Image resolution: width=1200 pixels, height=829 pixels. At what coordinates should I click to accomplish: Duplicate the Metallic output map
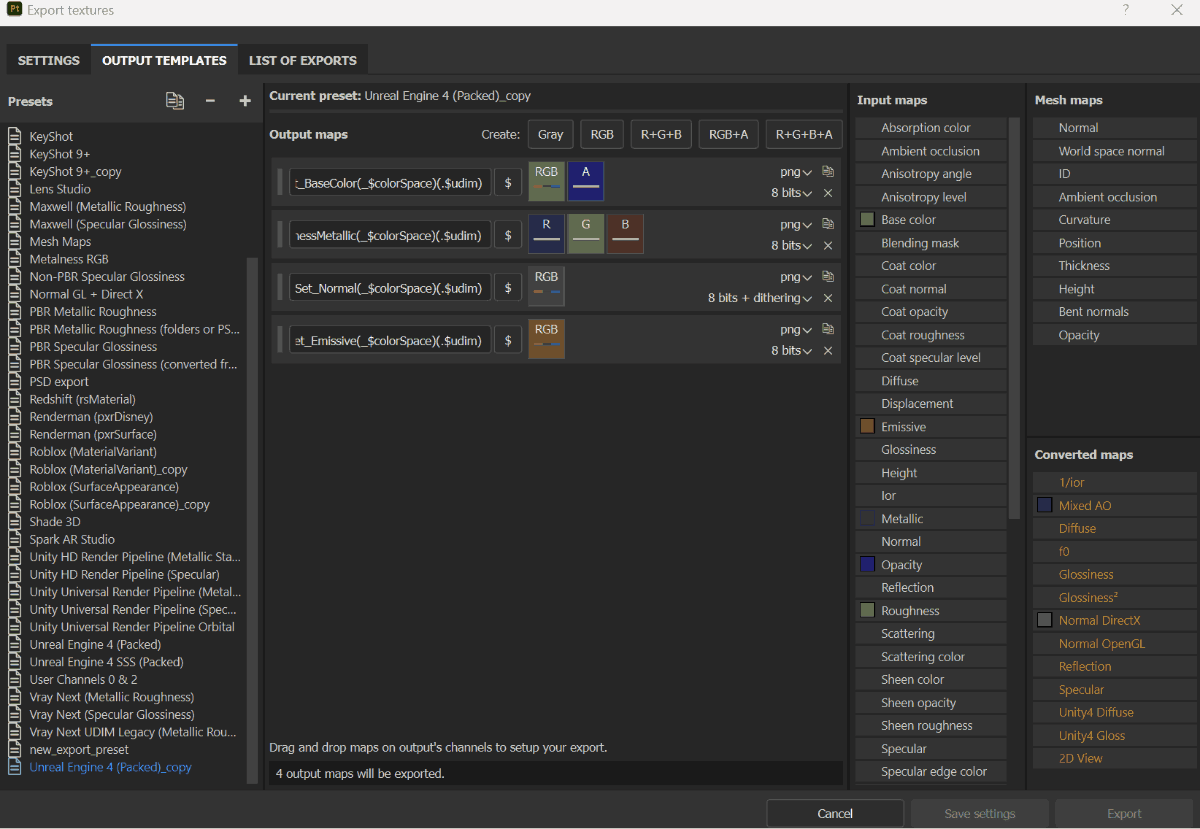pos(828,224)
